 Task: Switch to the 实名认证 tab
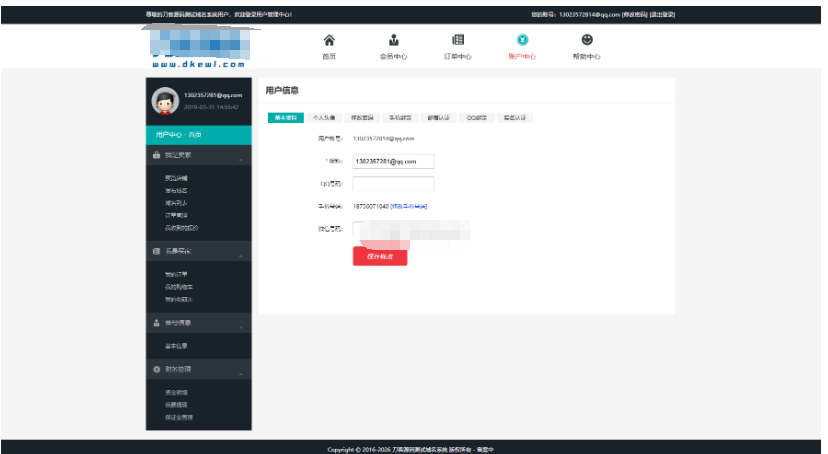[515, 118]
